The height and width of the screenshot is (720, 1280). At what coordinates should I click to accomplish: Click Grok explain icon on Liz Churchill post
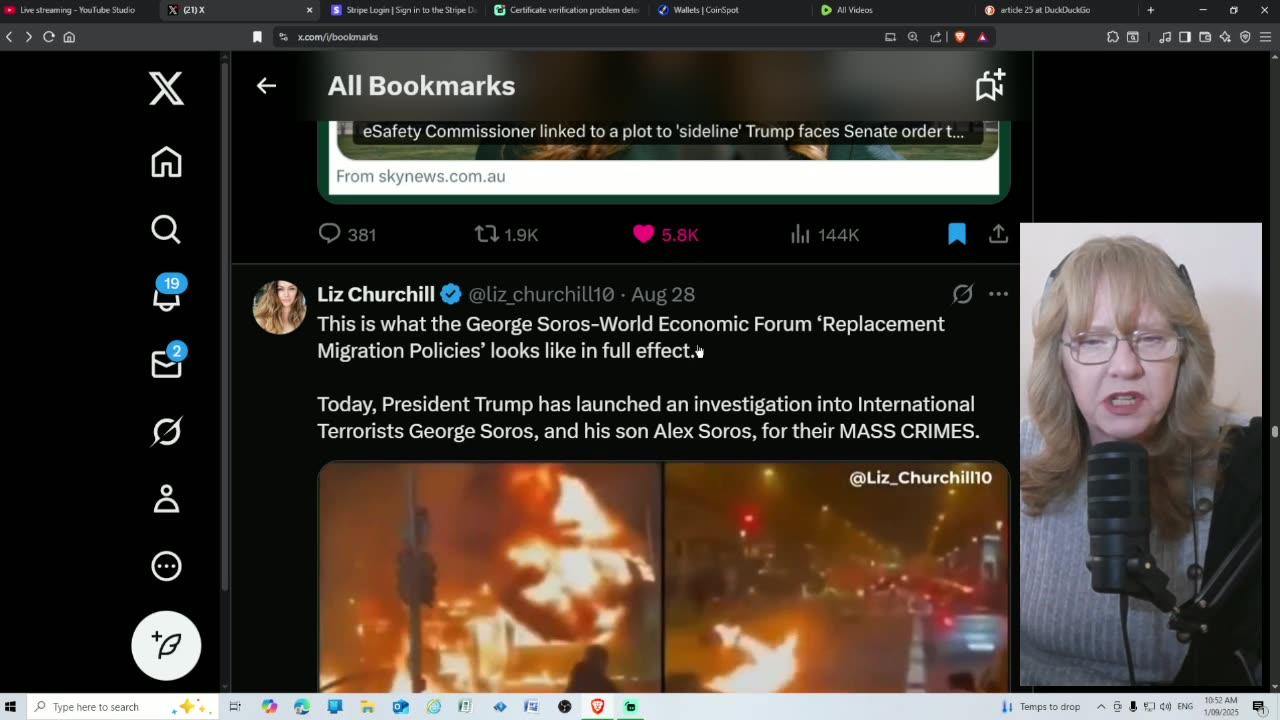point(962,294)
